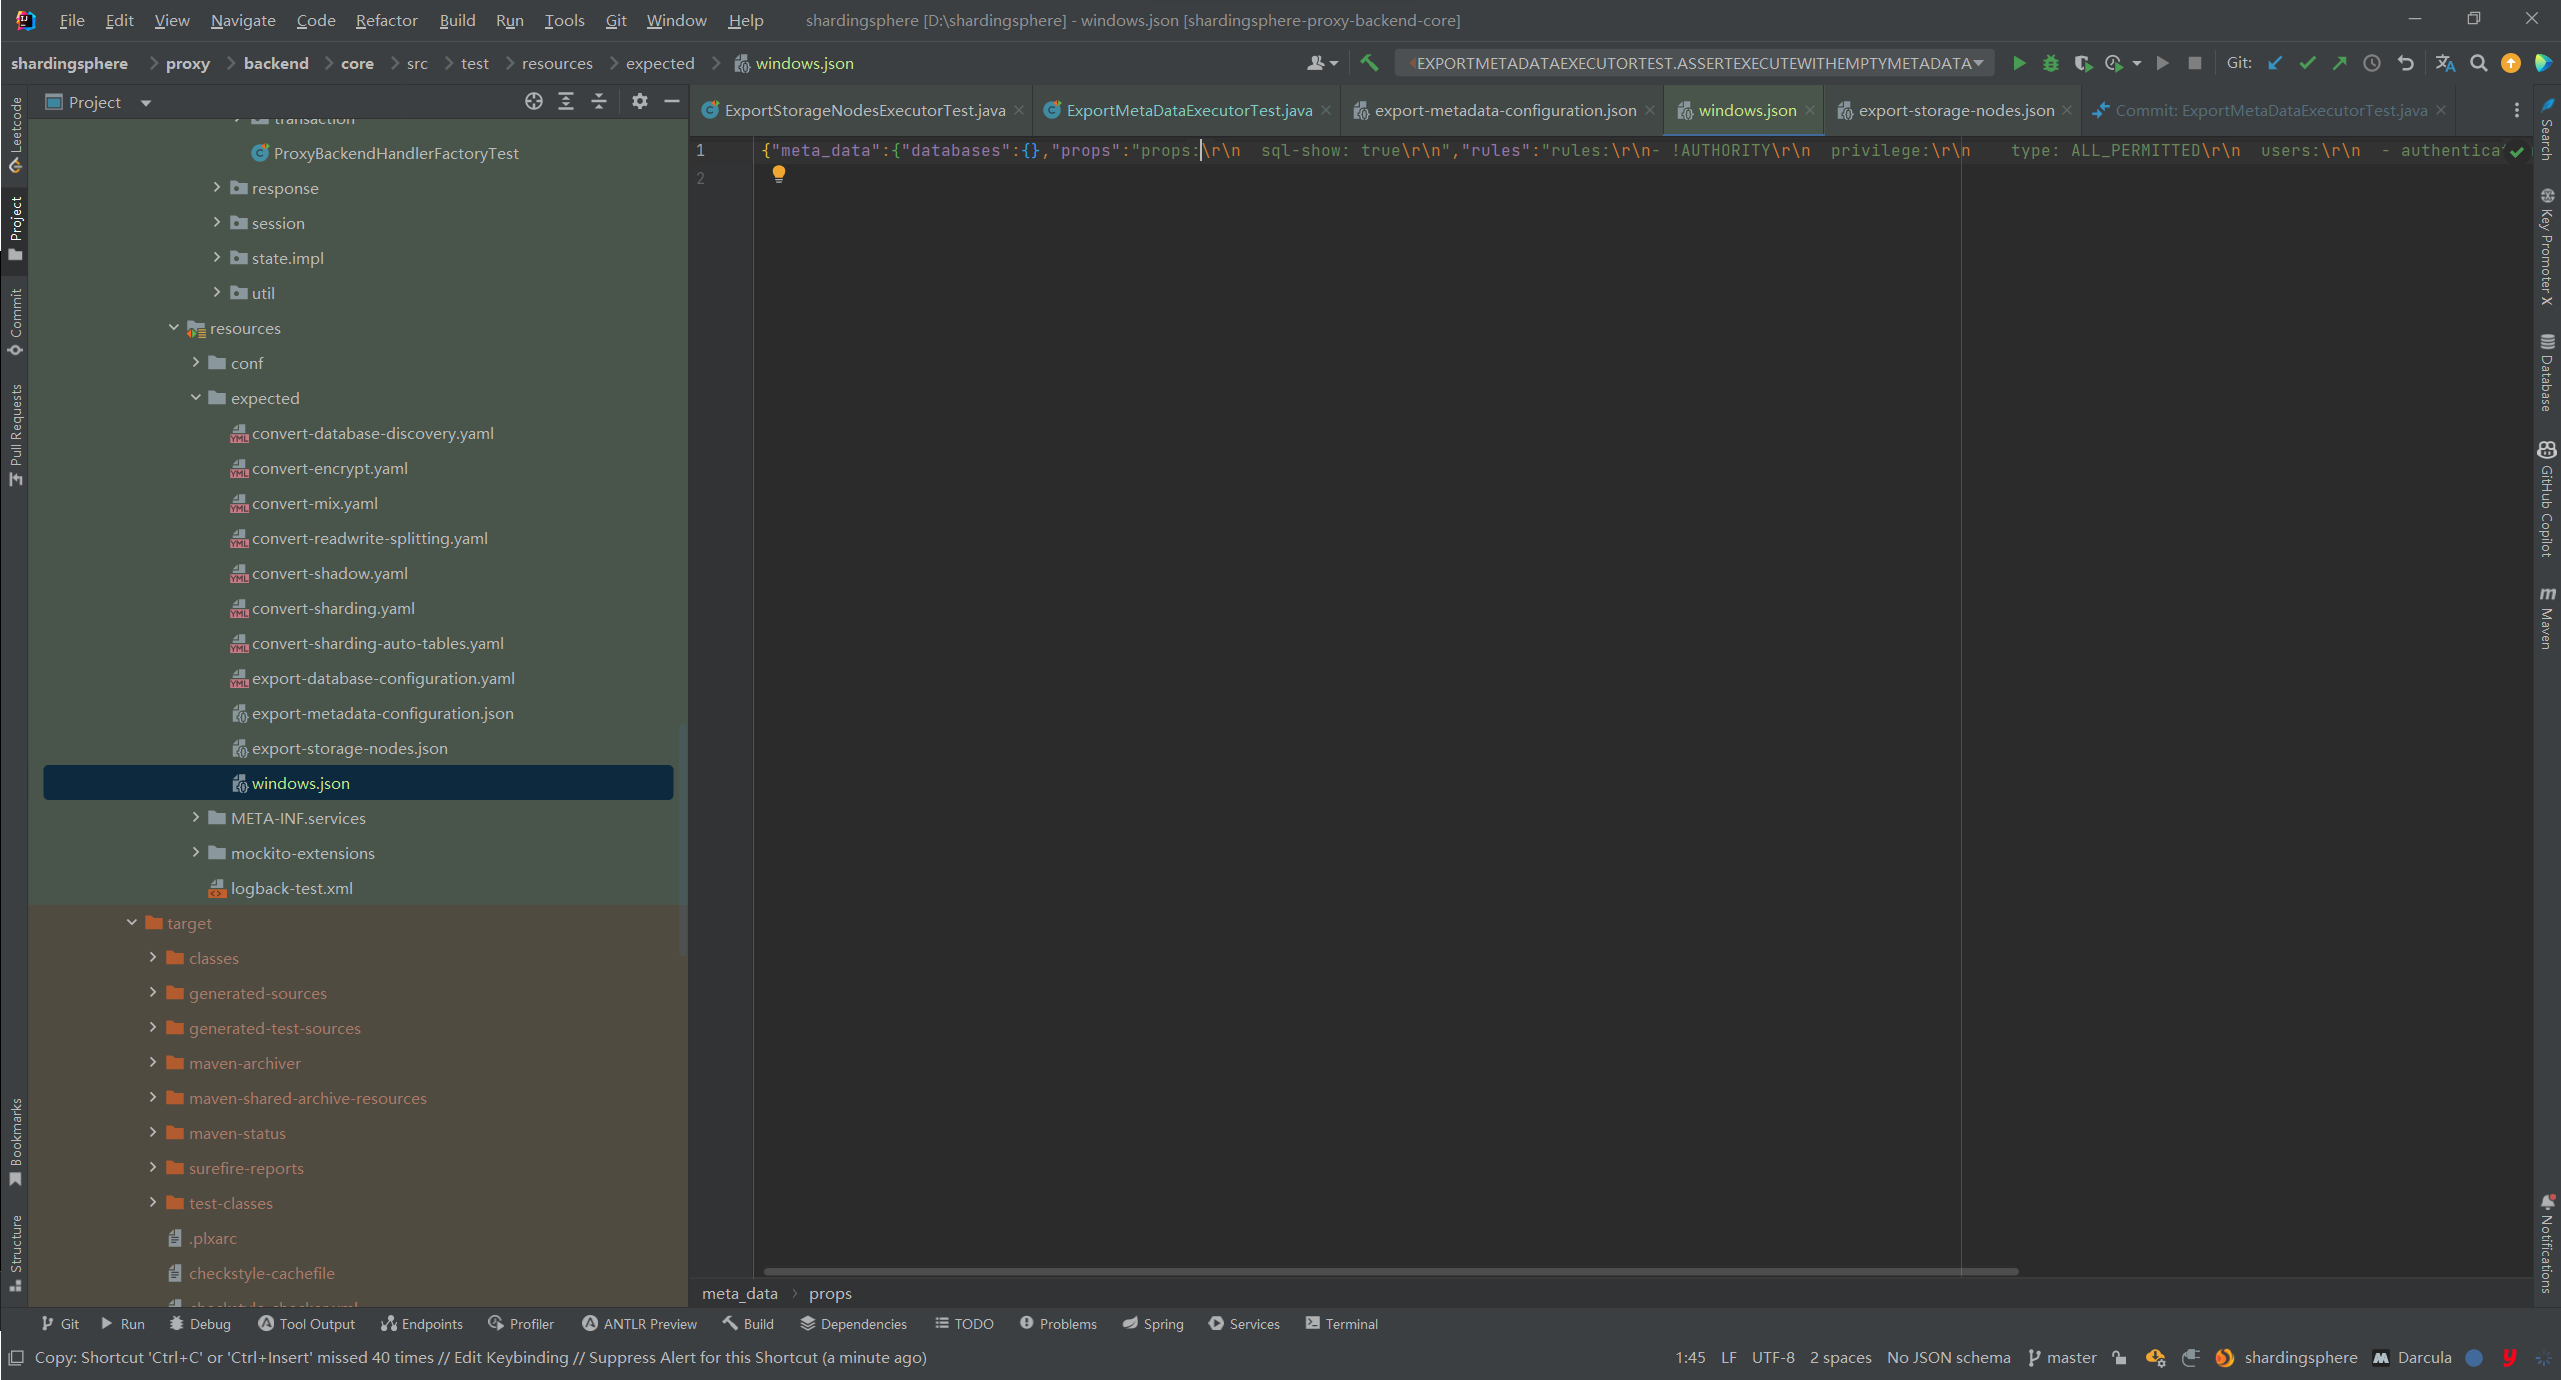Open the Refactor menu
The image size is (2561, 1380).
click(386, 20)
